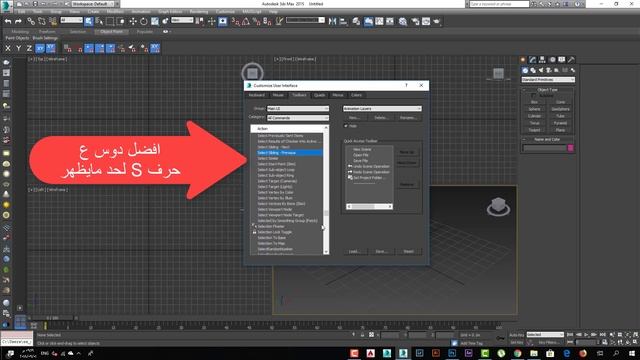Click the action list vertical scrollbar
Screen dimensions: 640x360
coord(326,190)
